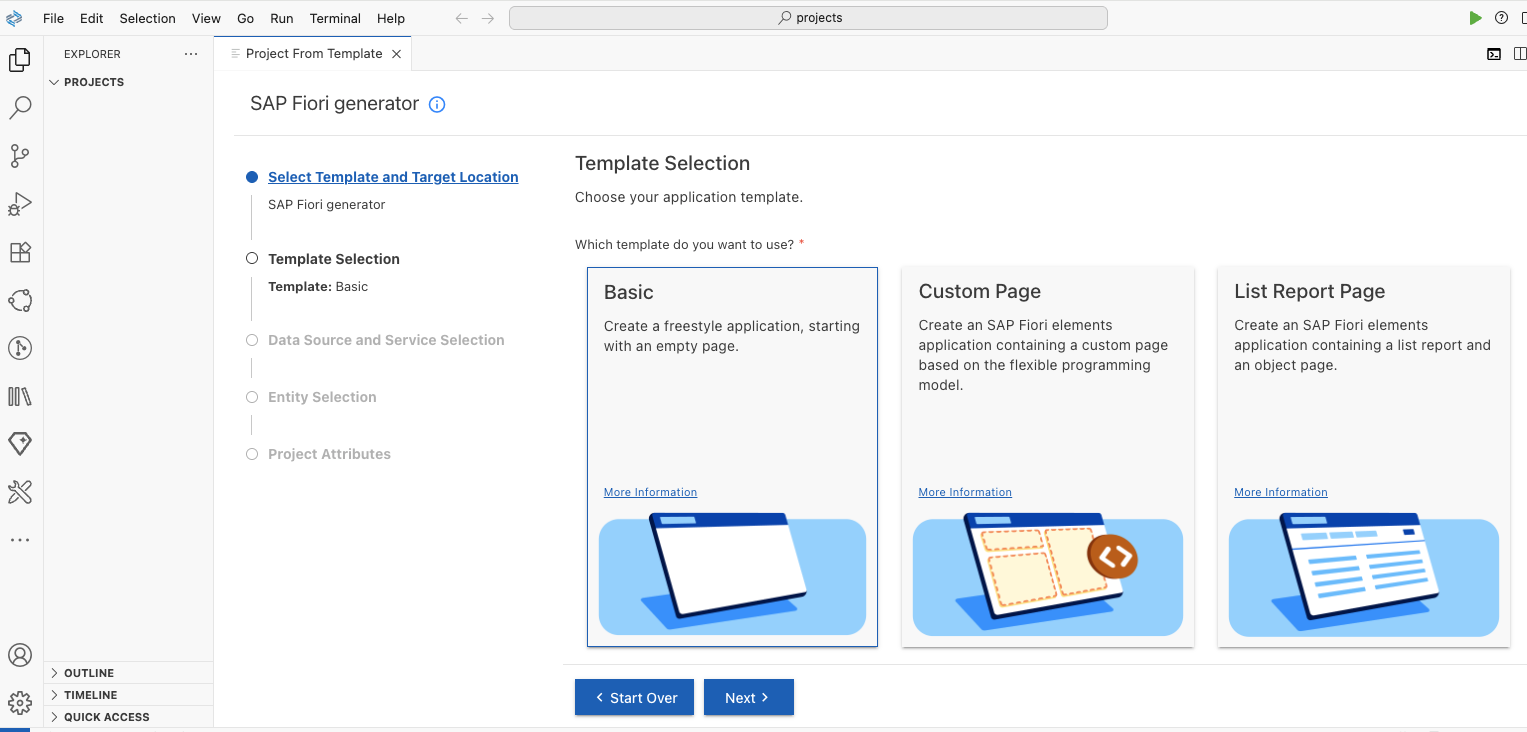The image size is (1527, 732).
Task: Open the Extensions view icon
Action: (20, 252)
